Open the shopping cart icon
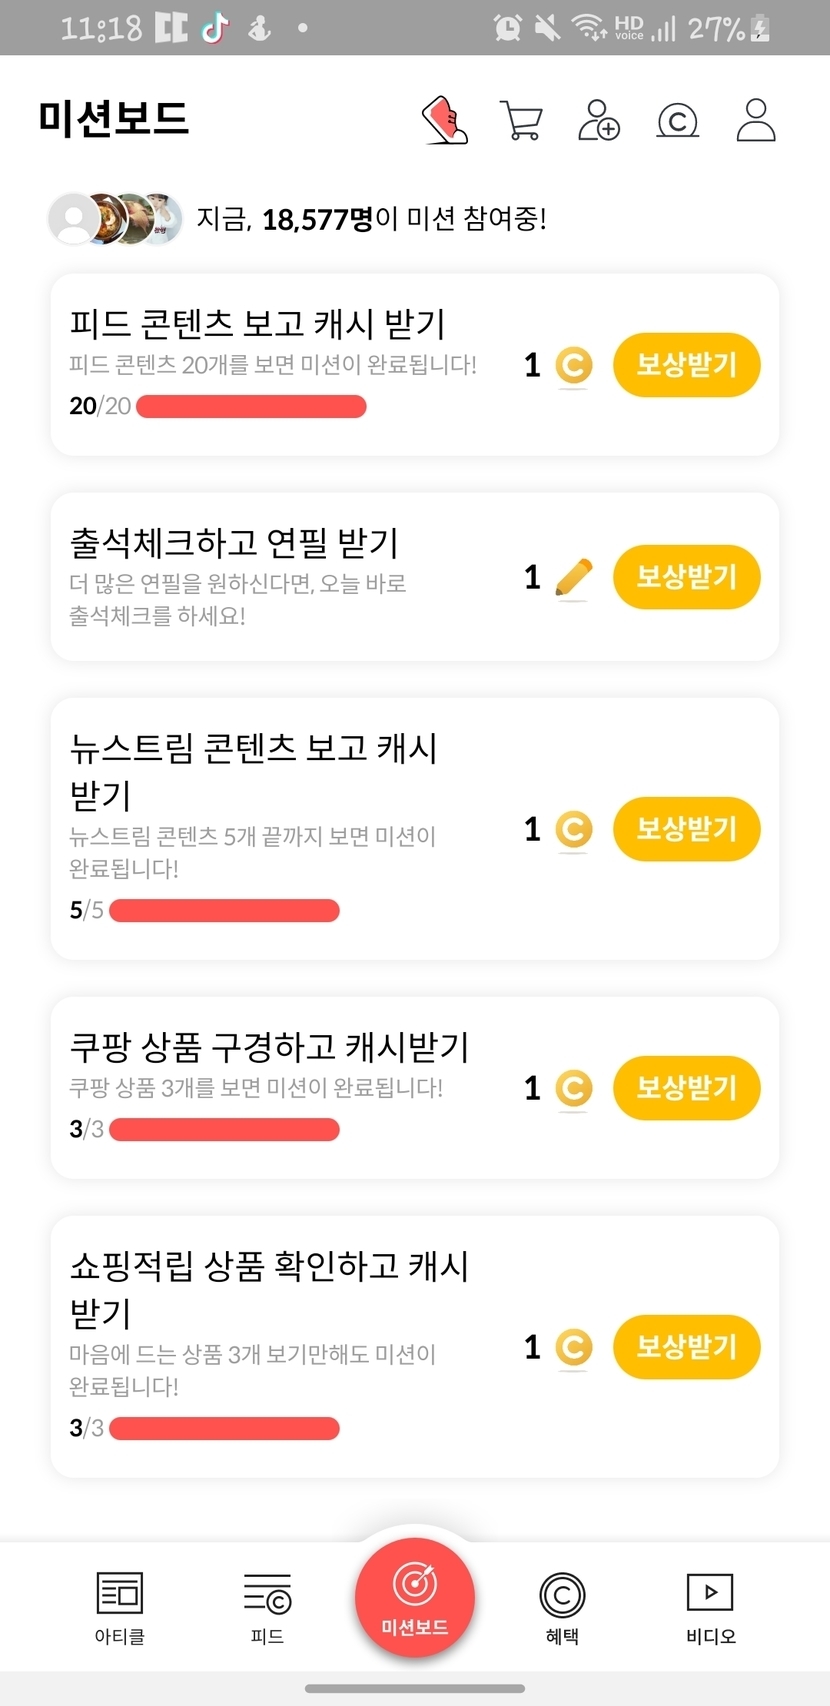The image size is (830, 1706). (x=521, y=120)
